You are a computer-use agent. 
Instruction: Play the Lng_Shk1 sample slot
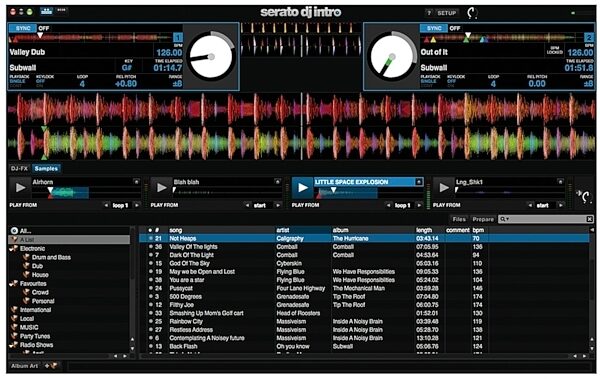(x=444, y=188)
